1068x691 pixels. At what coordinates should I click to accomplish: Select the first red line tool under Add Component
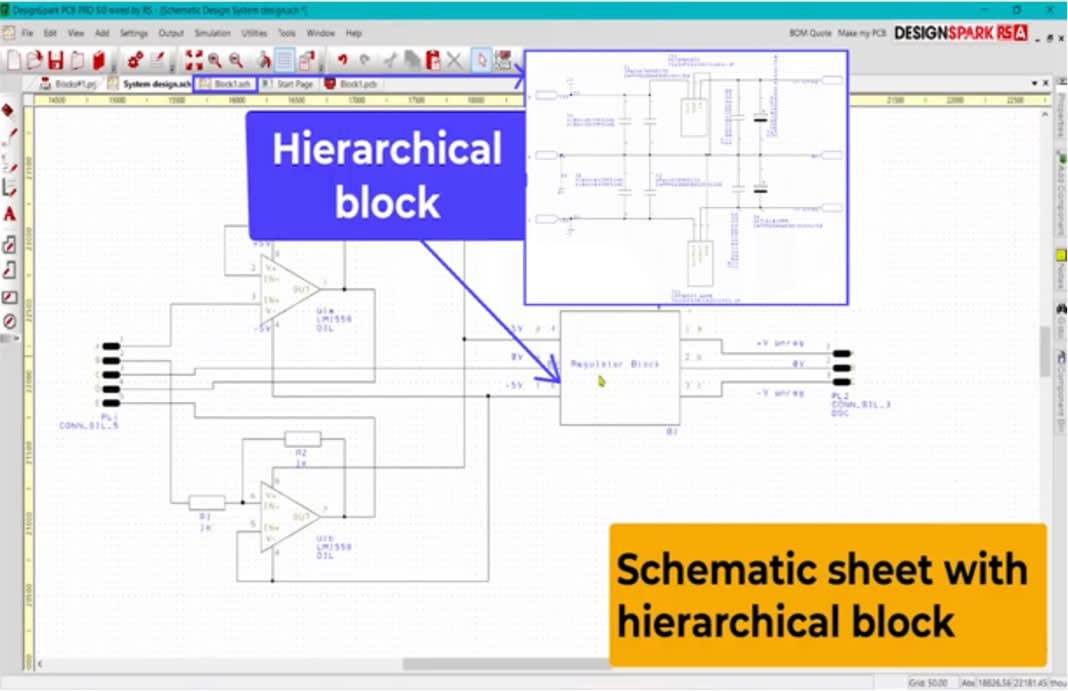[x=10, y=138]
